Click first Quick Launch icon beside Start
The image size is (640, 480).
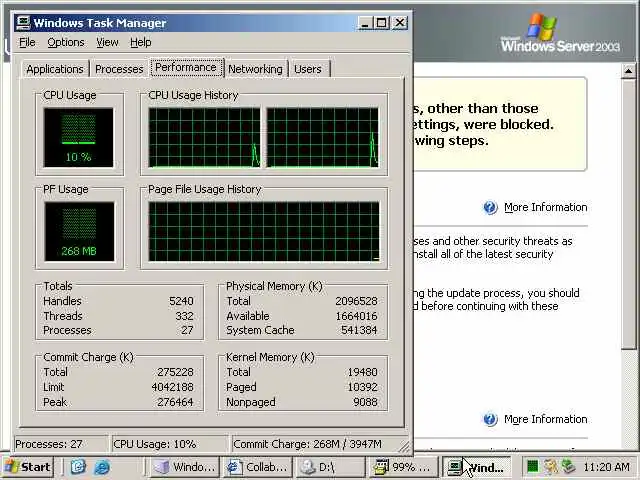[x=78, y=467]
